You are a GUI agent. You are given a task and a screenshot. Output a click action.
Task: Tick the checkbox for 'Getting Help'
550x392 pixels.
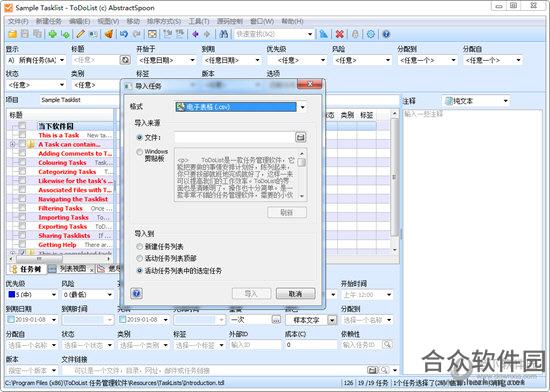pyautogui.click(x=22, y=244)
